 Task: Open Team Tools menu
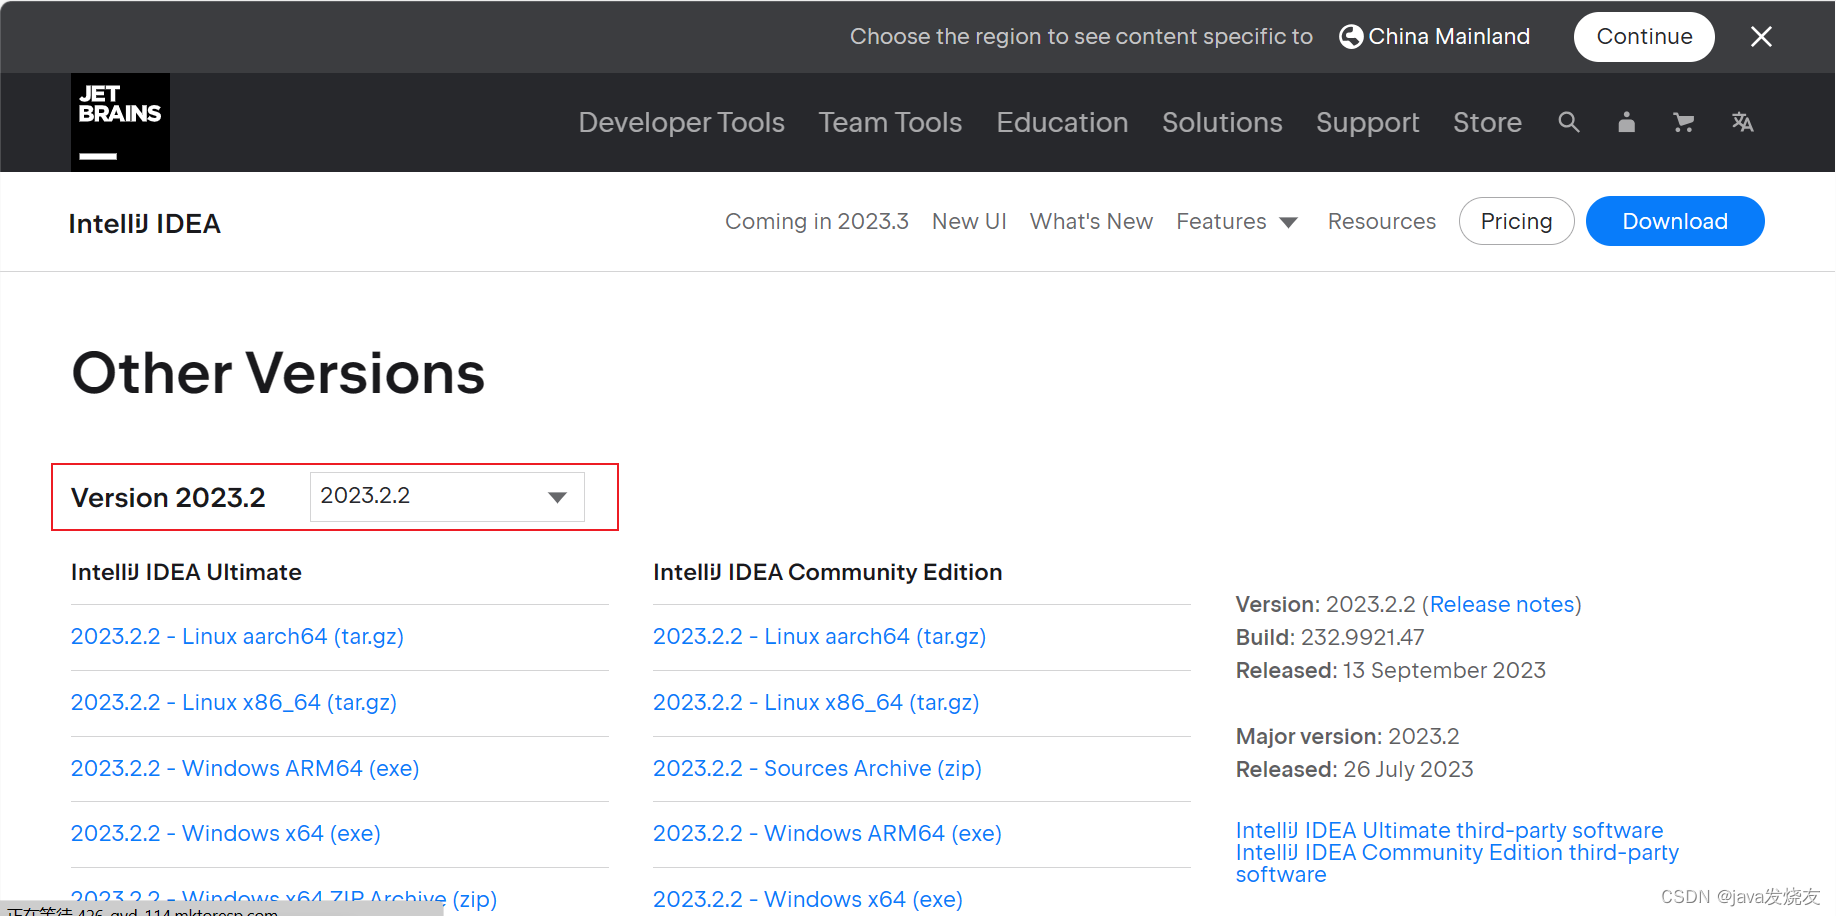click(890, 122)
